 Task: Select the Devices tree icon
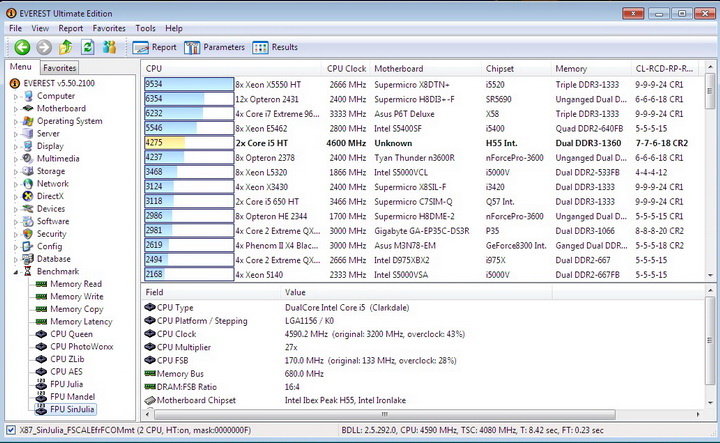click(x=28, y=208)
